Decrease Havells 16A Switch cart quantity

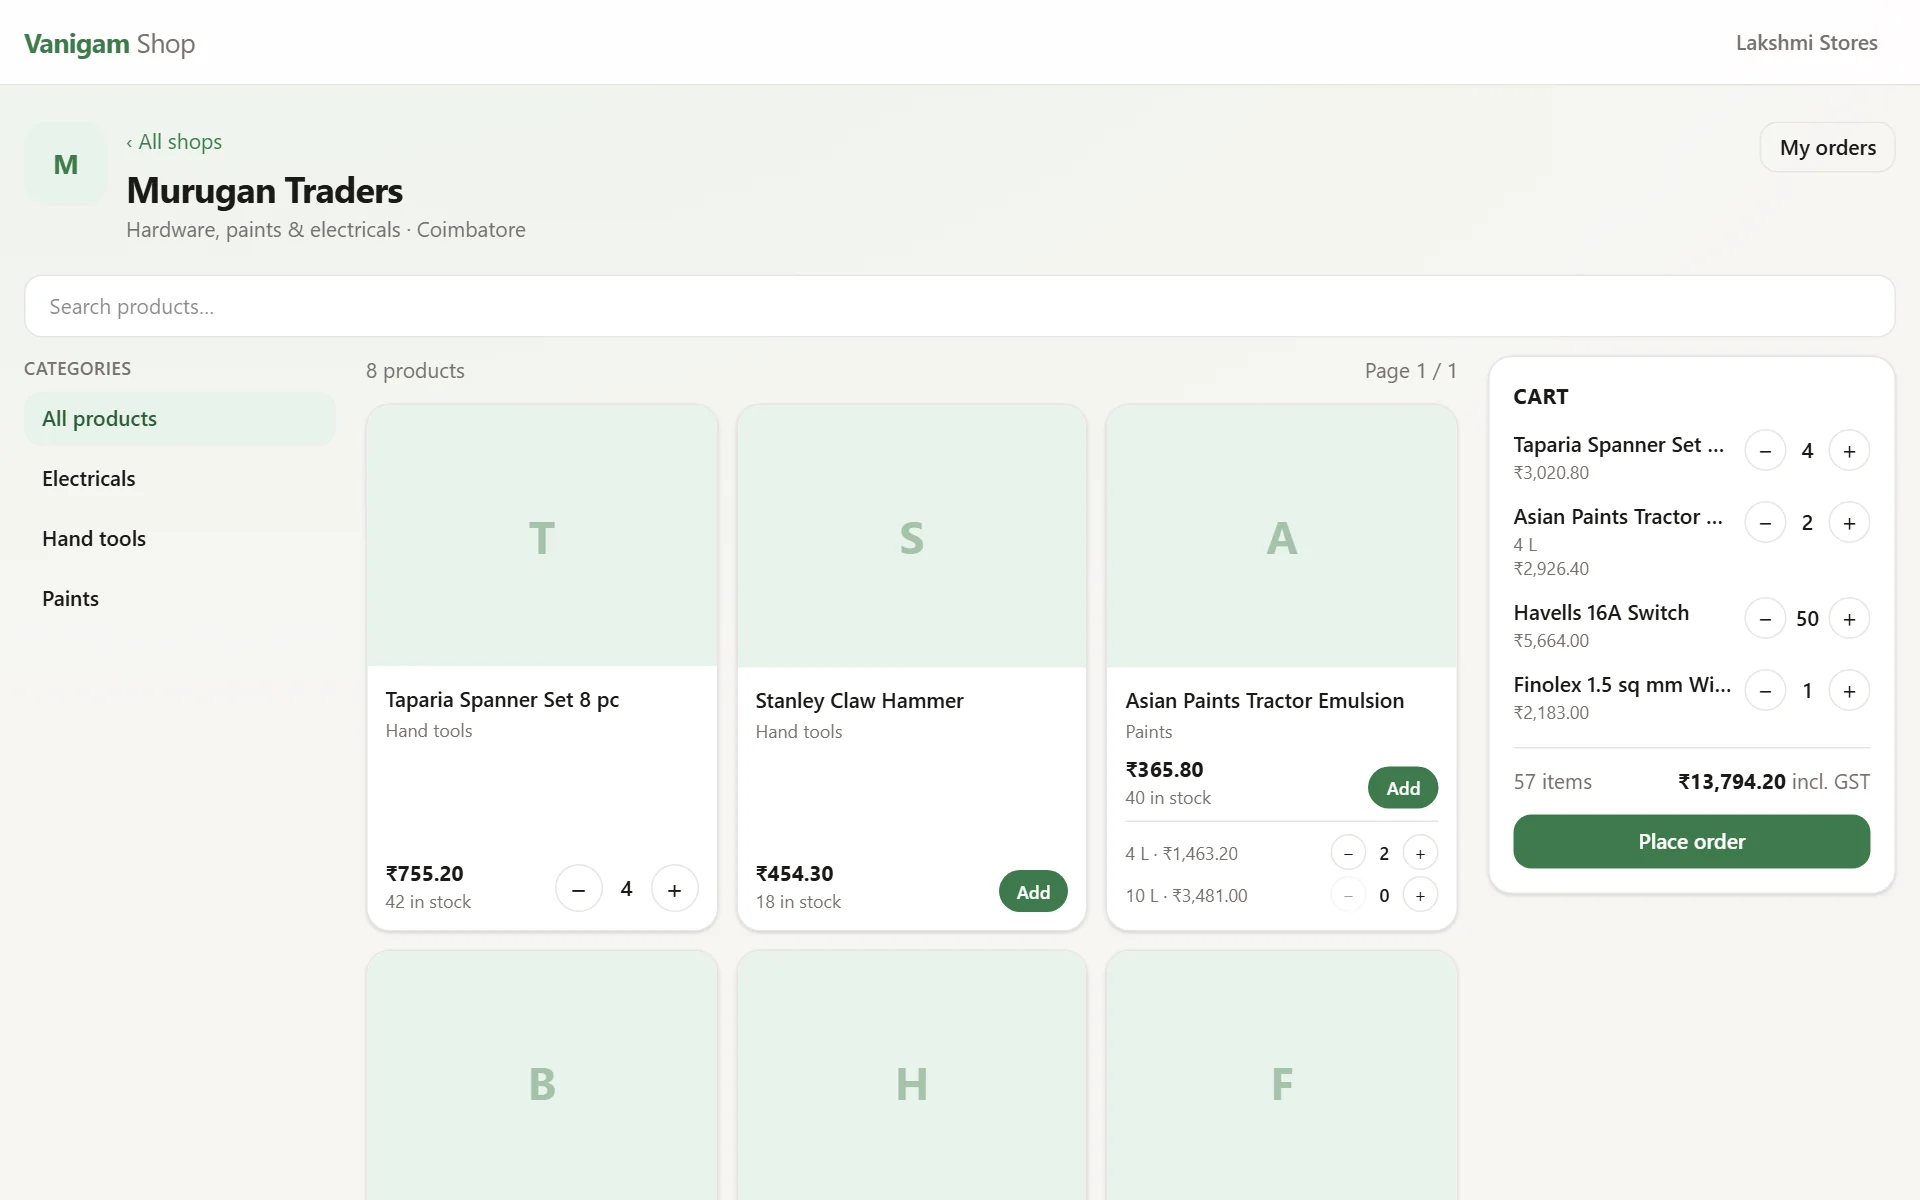pos(1765,619)
